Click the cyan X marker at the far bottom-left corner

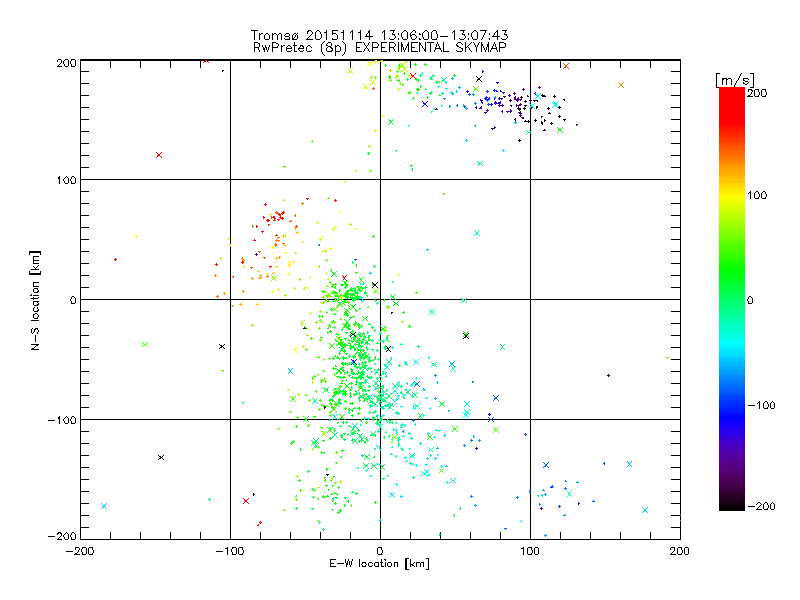[104, 506]
